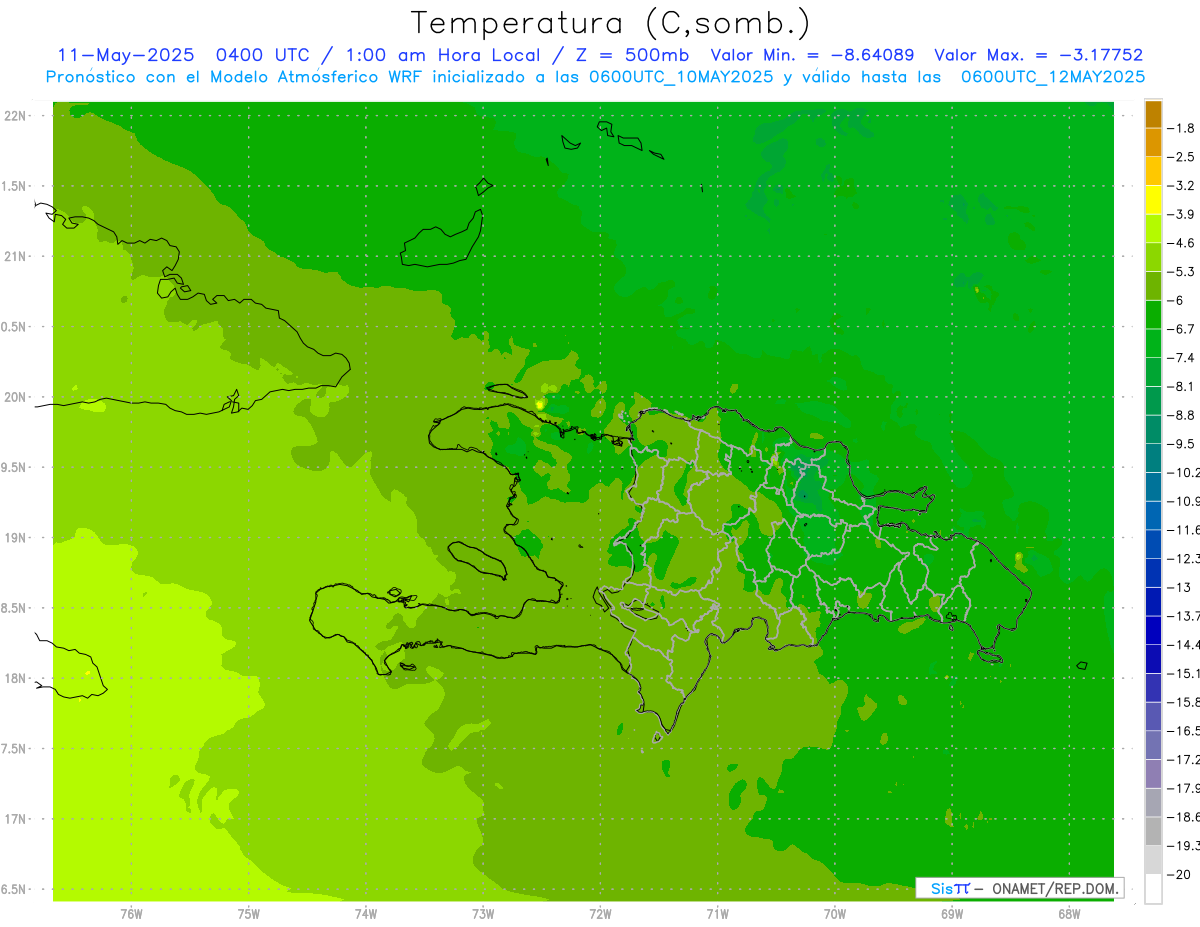Click the -4.6 colorbar label
The image size is (1200, 927).
(x=1181, y=243)
